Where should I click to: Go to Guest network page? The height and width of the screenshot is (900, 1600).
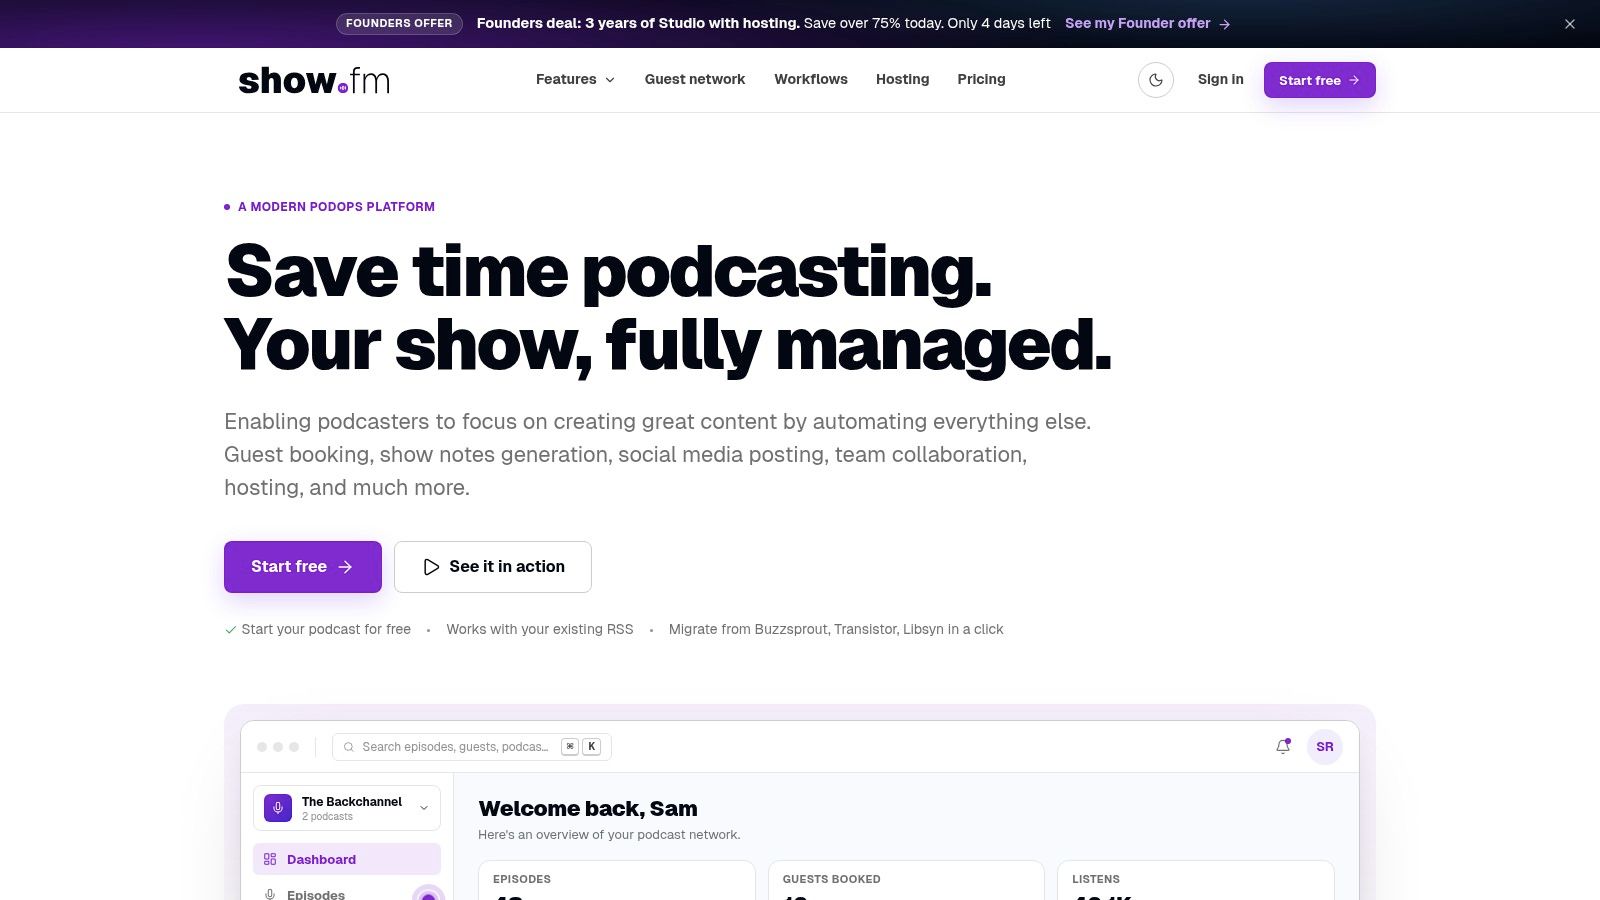[x=695, y=79]
